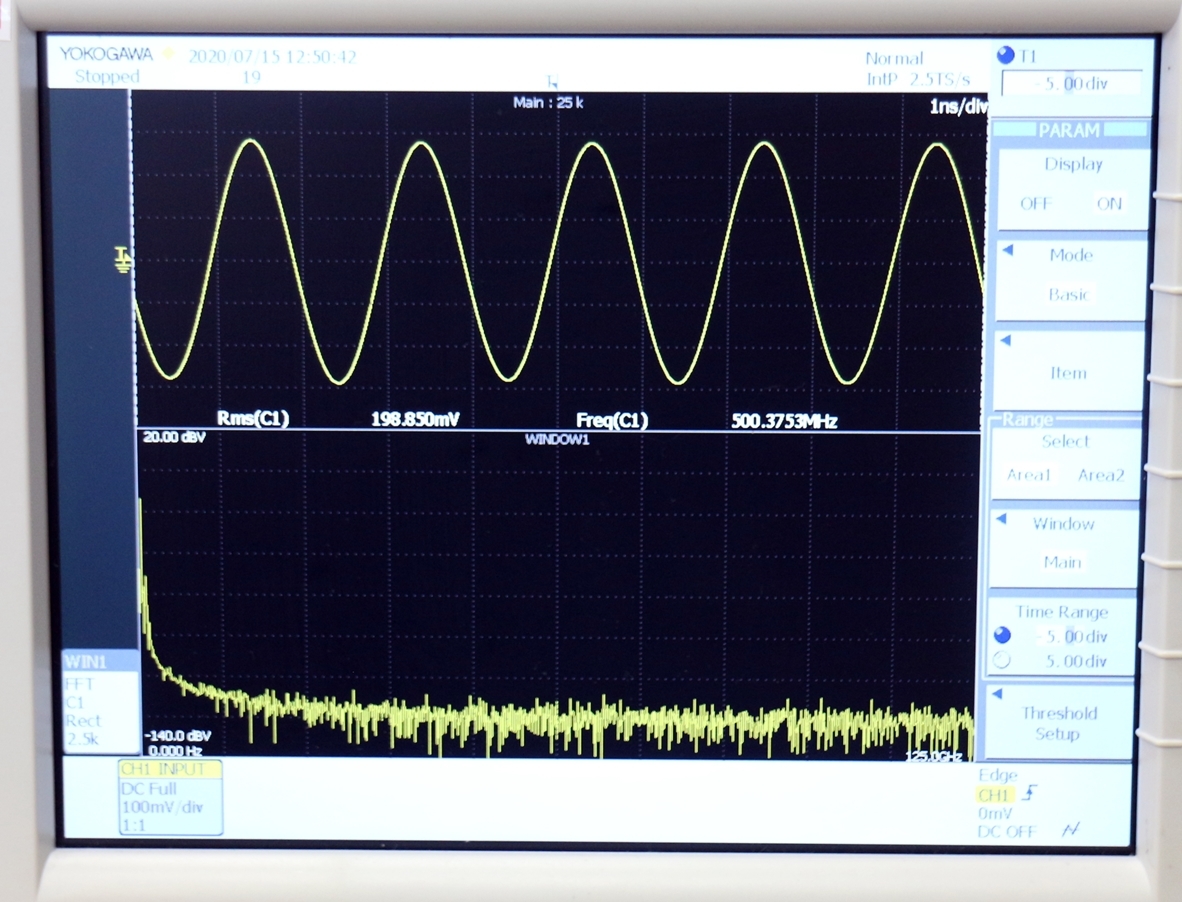Viewport: 1182px width, 902px height.
Task: Click the trigger position marker above waveform
Action: (551, 84)
